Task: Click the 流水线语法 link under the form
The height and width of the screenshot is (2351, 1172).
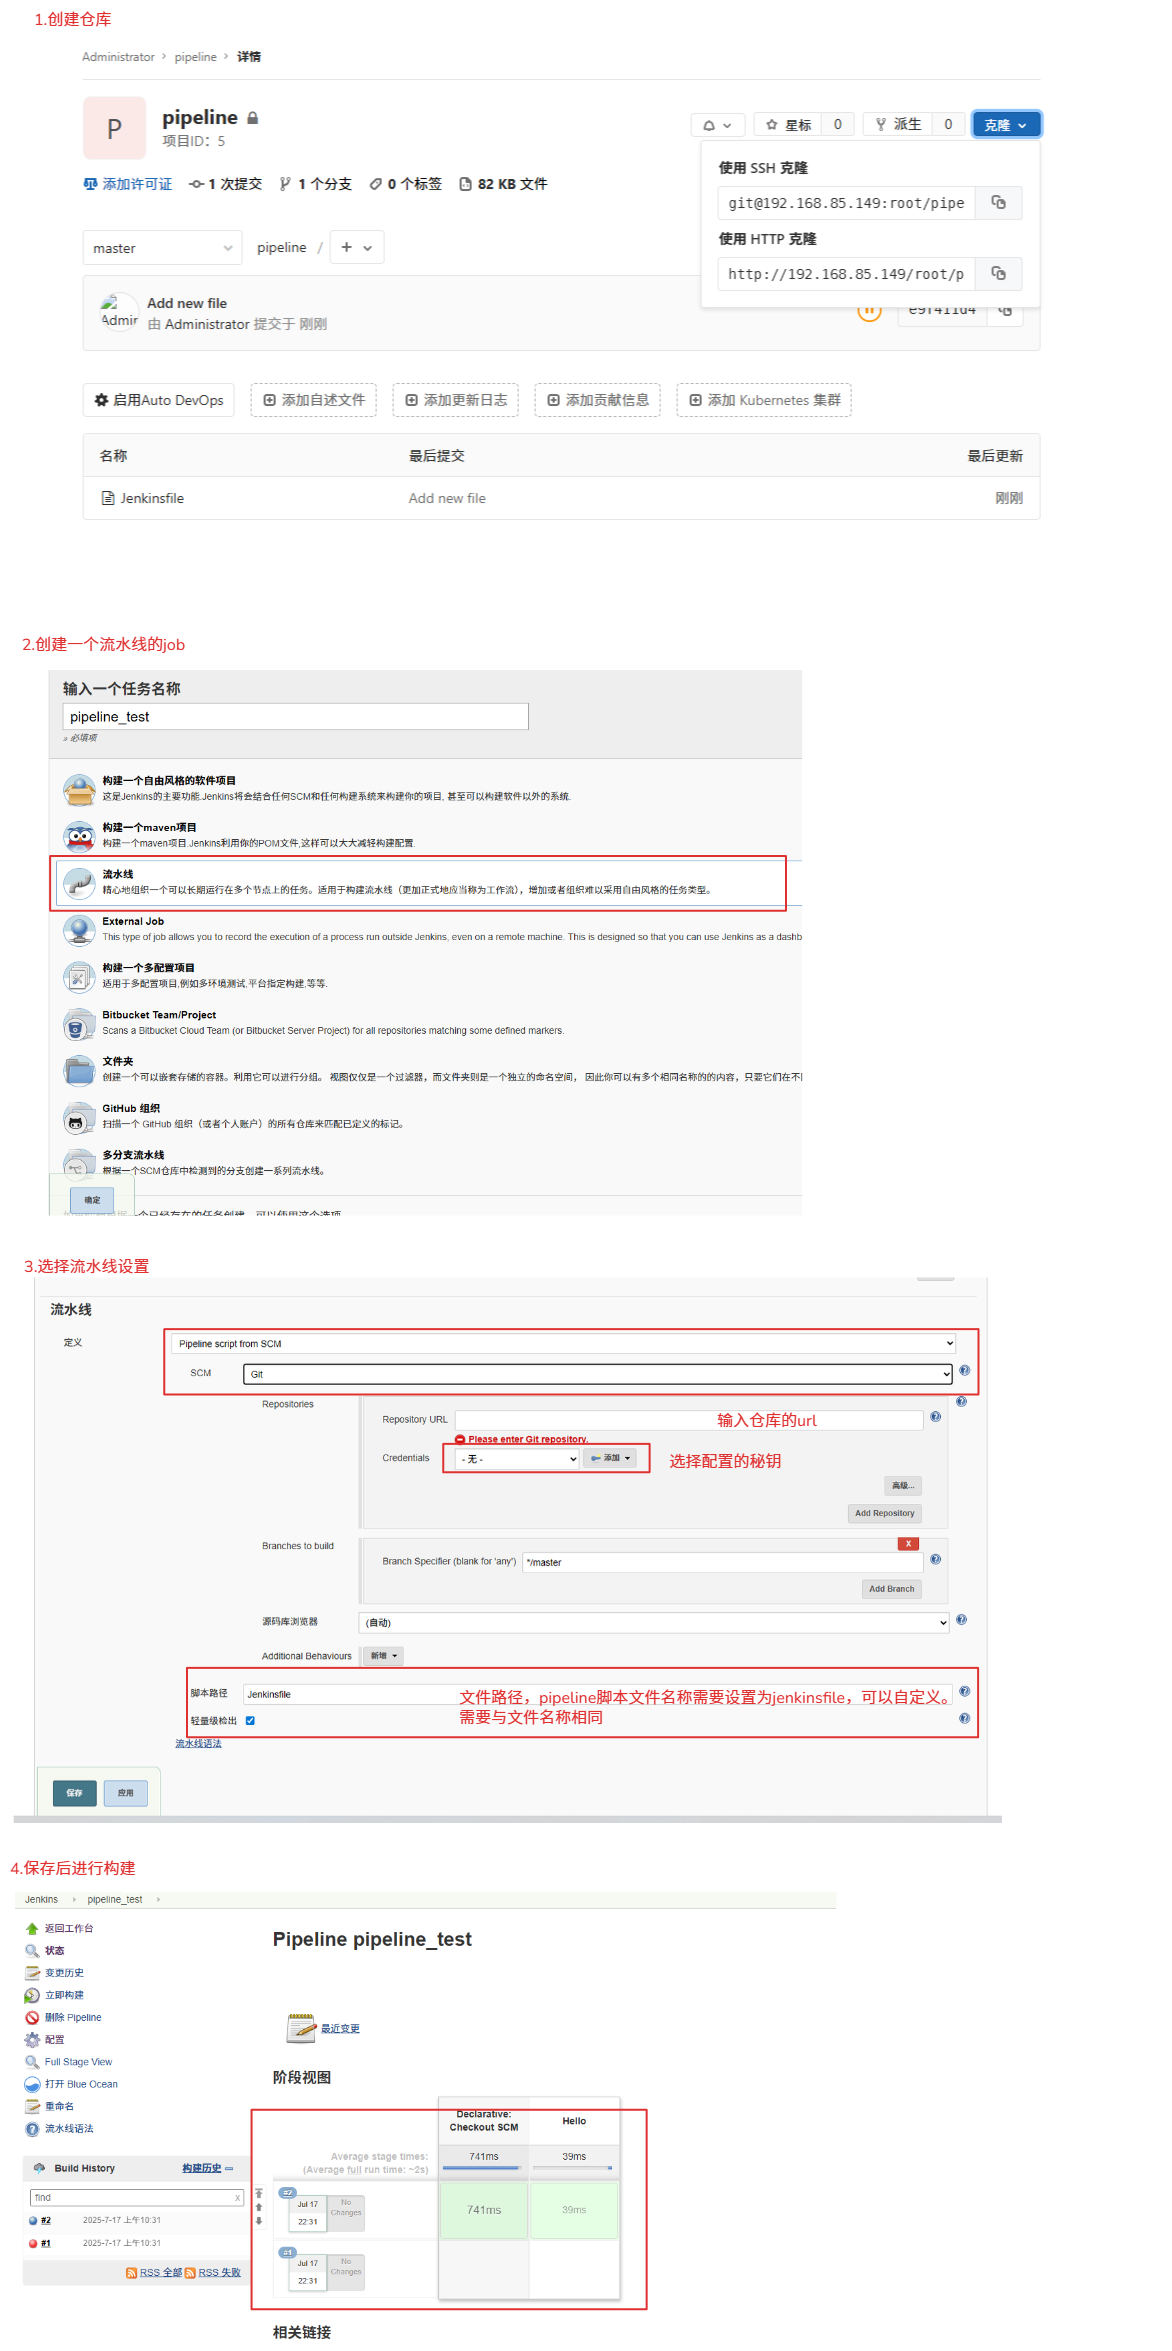Action: tap(198, 1743)
